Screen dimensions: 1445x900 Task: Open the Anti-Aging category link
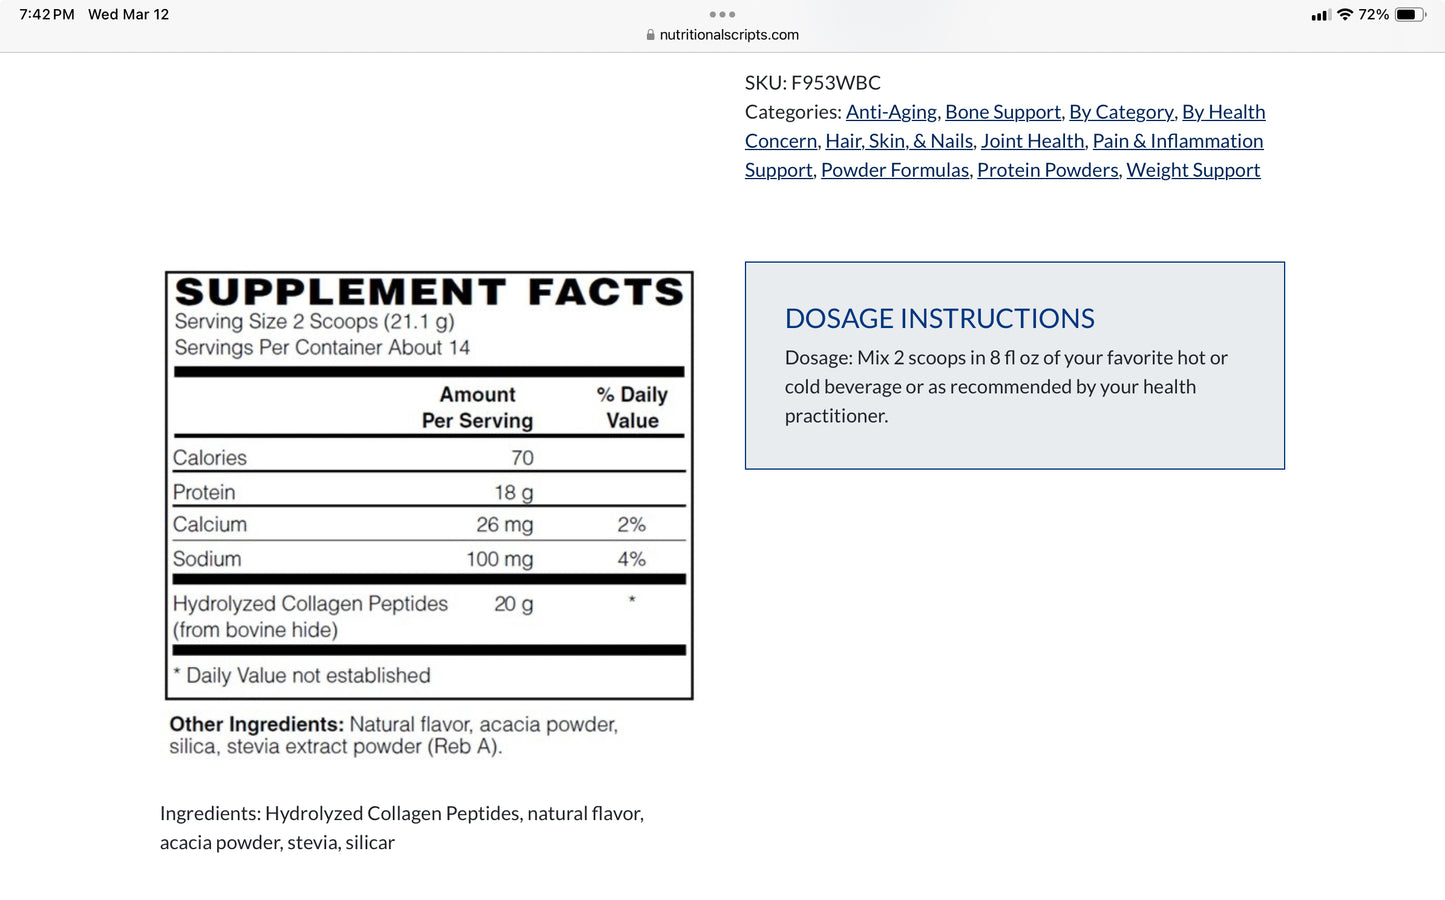891,112
